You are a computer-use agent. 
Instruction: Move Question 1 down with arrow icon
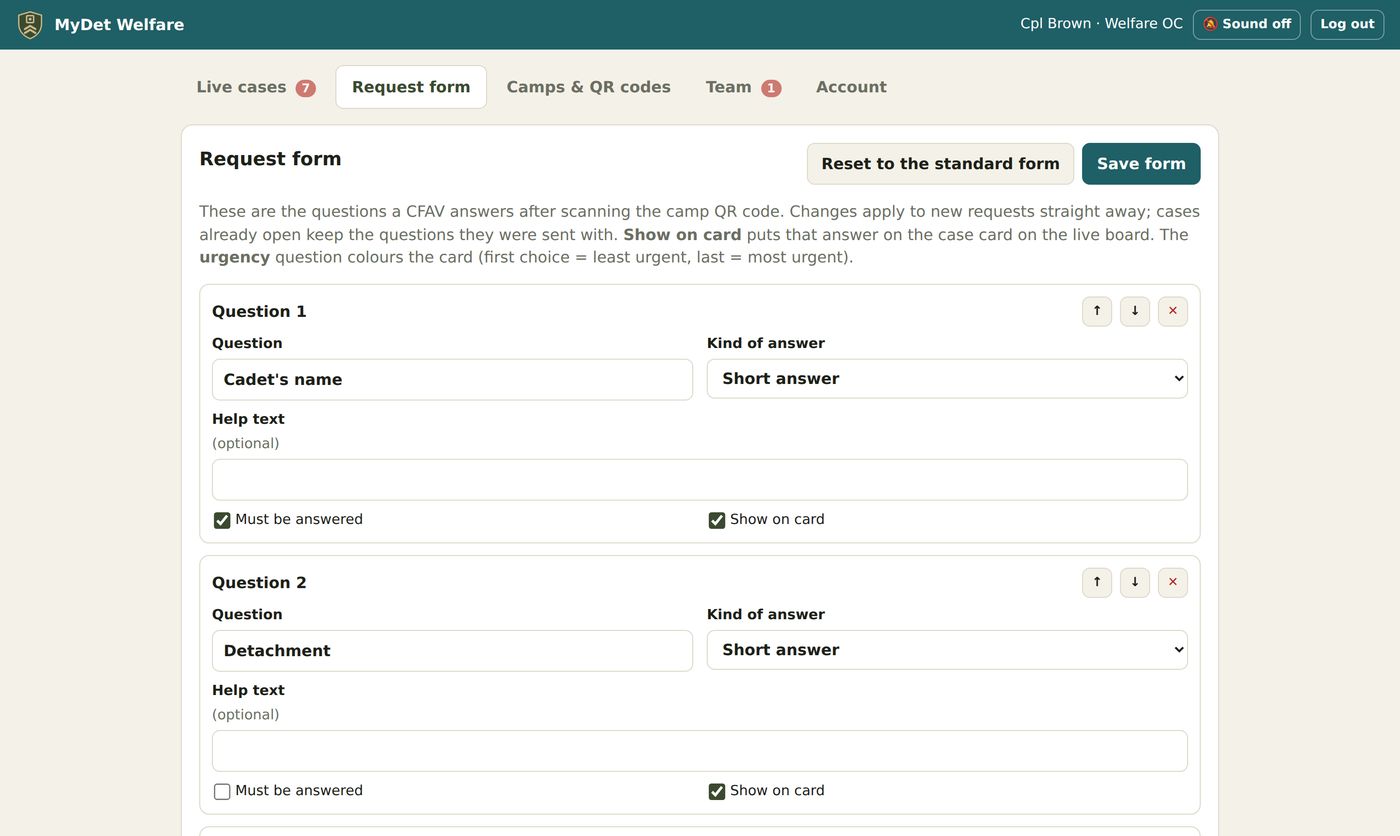pyautogui.click(x=1135, y=311)
